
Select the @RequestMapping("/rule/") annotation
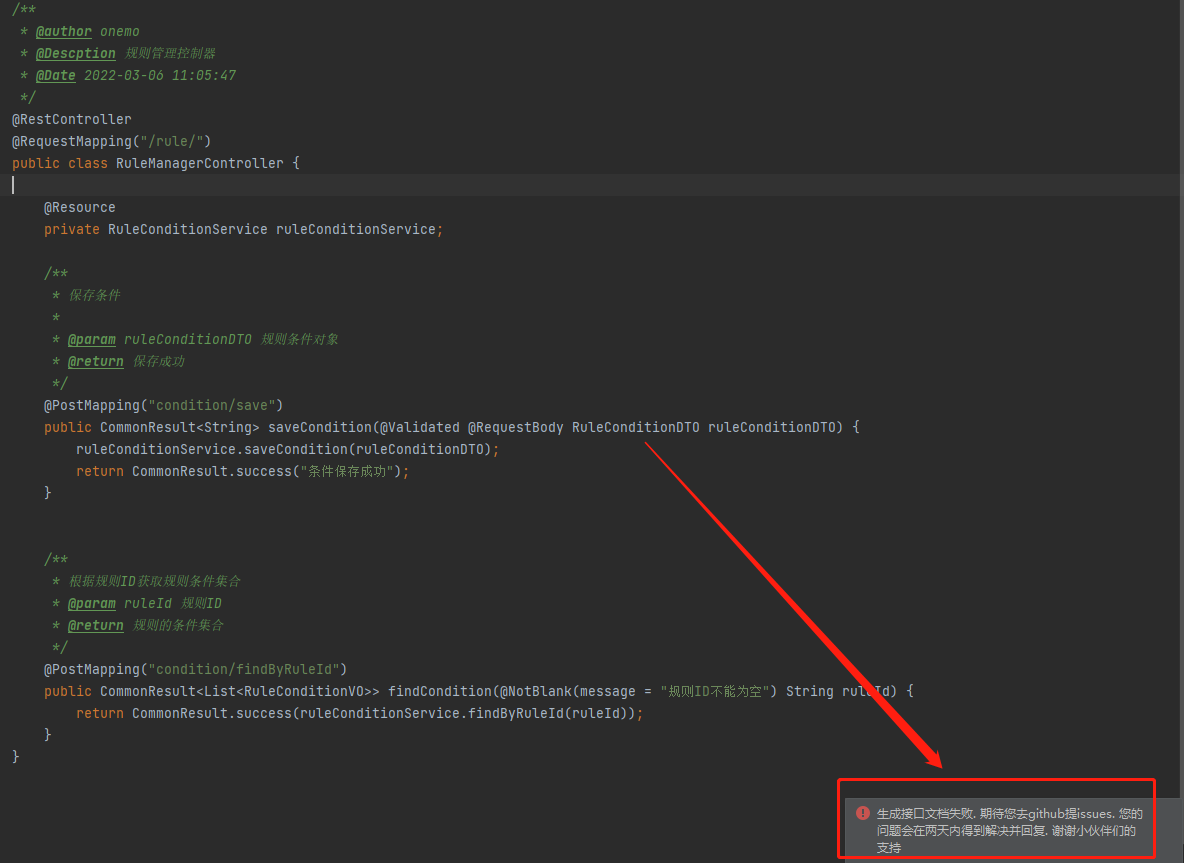pos(110,141)
